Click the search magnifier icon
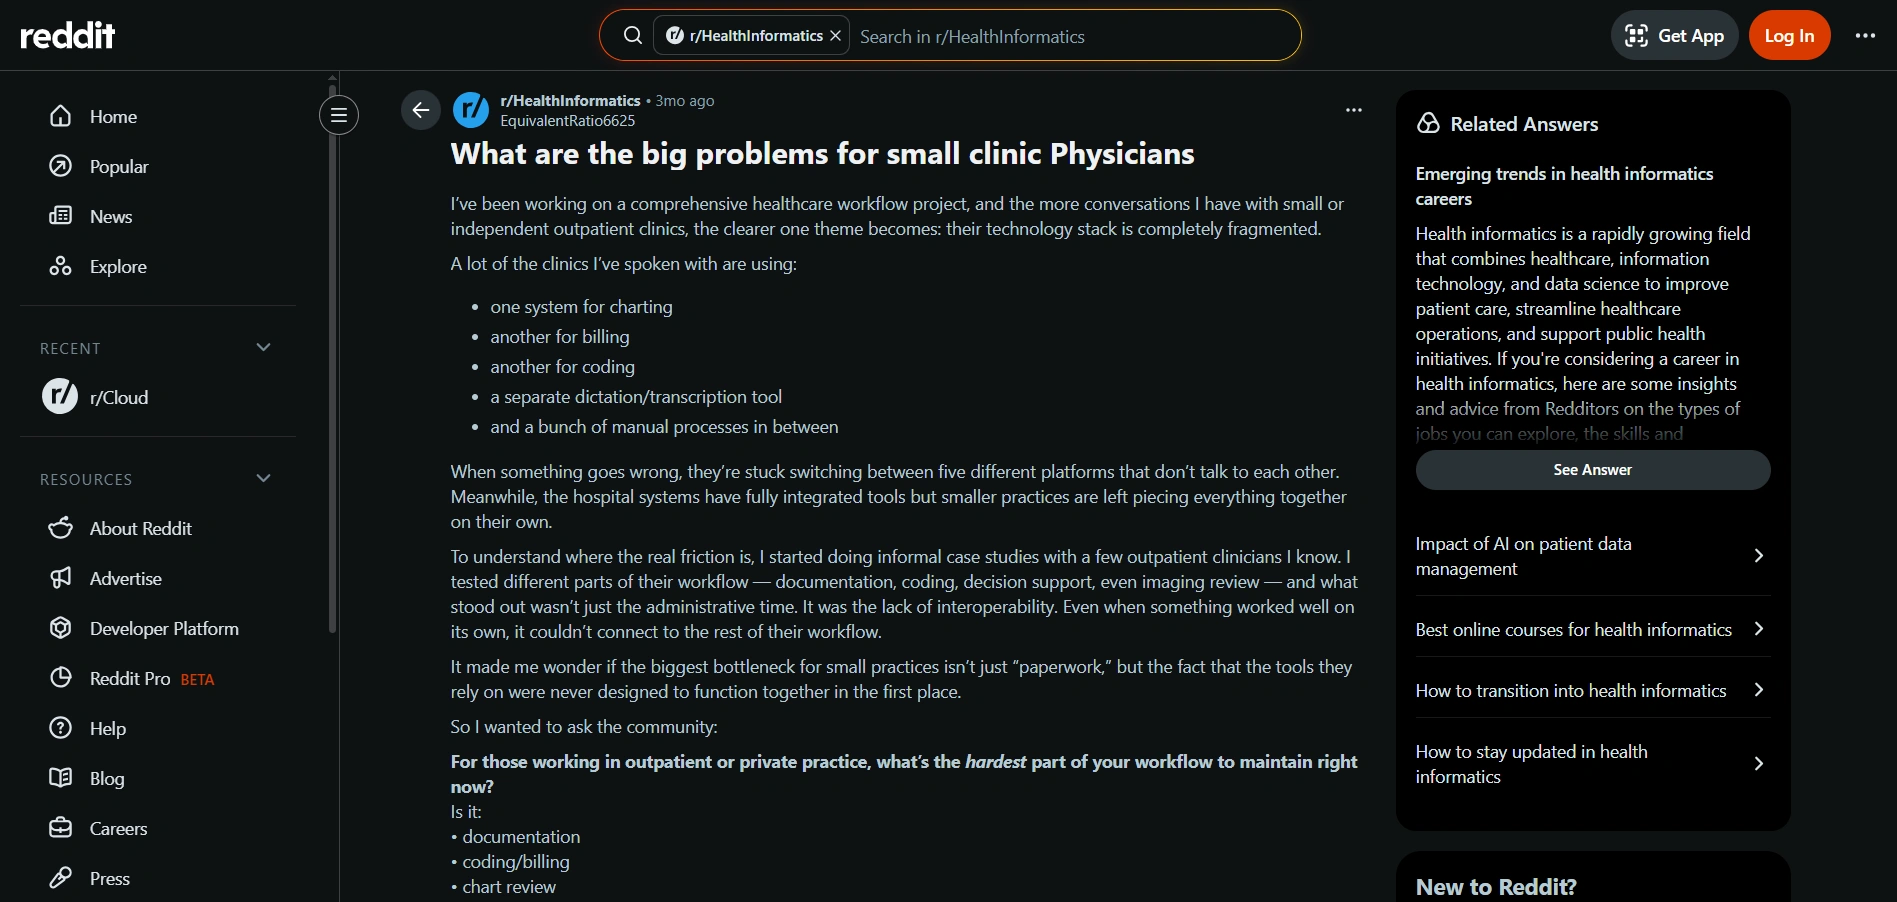Screen dimensions: 1897x902 (x=632, y=36)
